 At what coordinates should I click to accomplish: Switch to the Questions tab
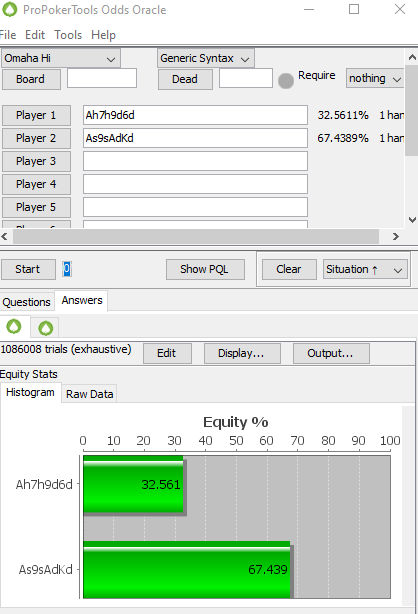(x=27, y=302)
